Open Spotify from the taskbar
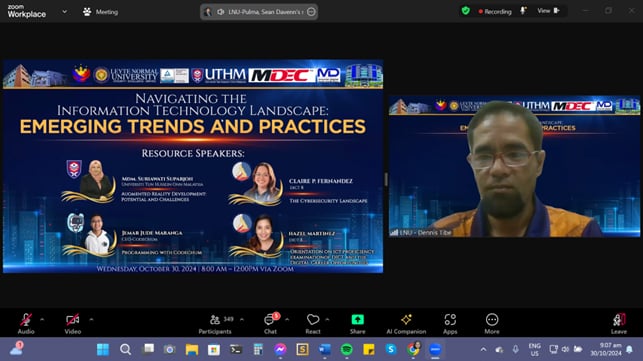The image size is (643, 361). (x=347, y=350)
